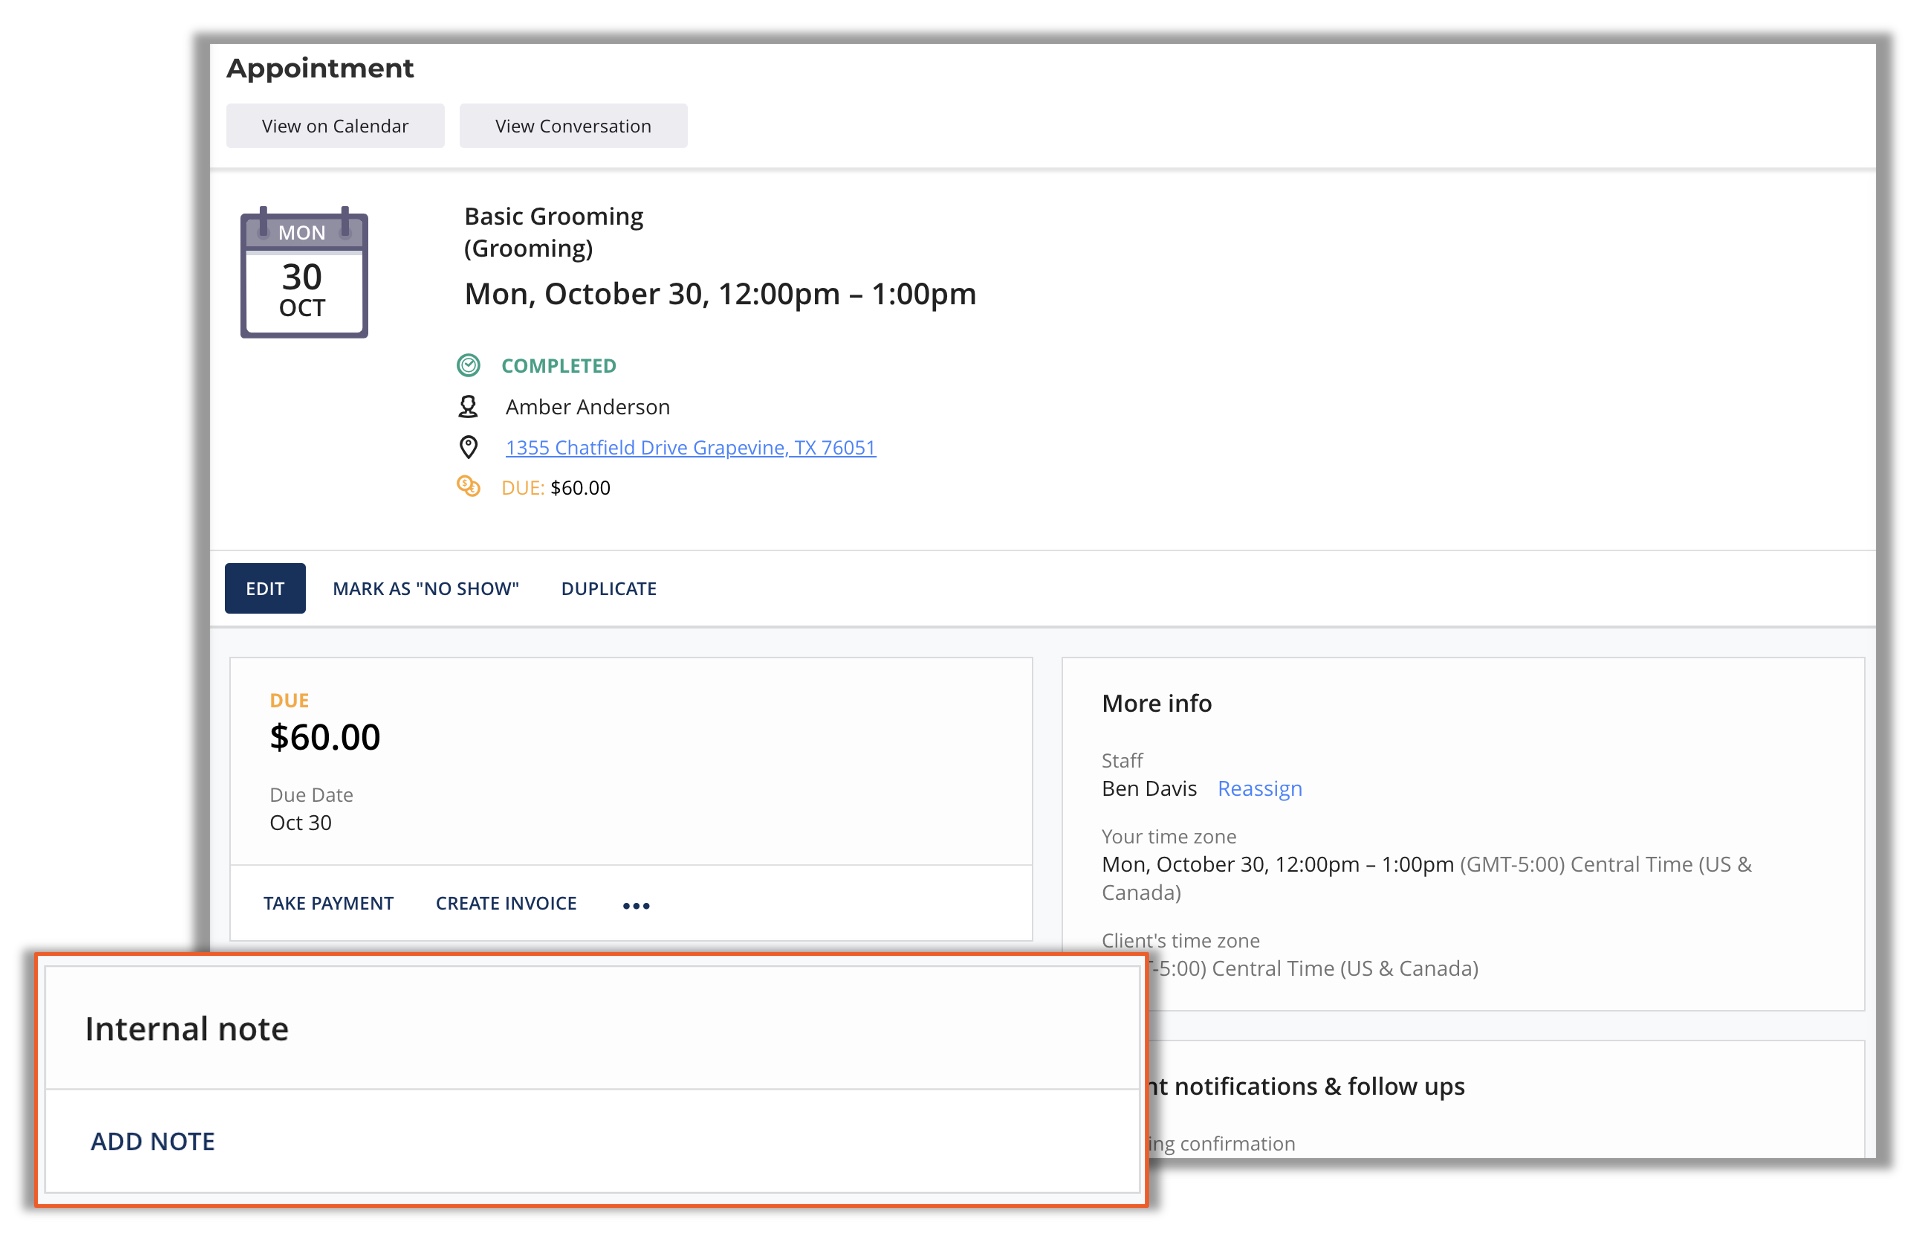Choose Create Invoice
The height and width of the screenshot is (1242, 1916).
pyautogui.click(x=506, y=904)
